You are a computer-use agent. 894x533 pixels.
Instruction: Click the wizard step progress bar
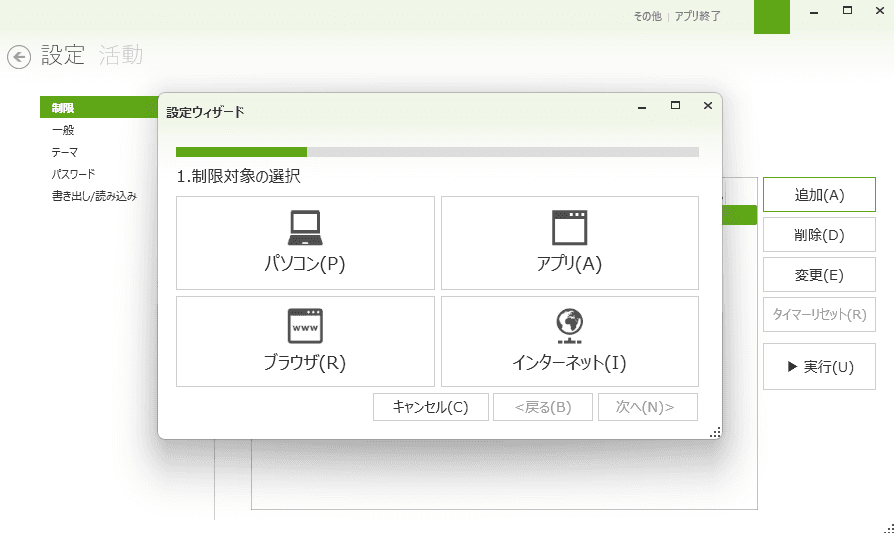[437, 152]
